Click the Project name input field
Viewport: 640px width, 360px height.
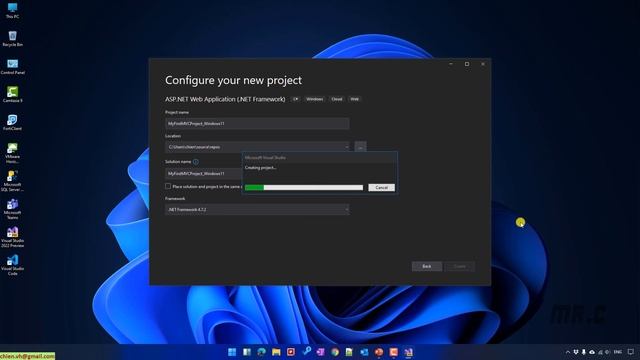tap(257, 123)
